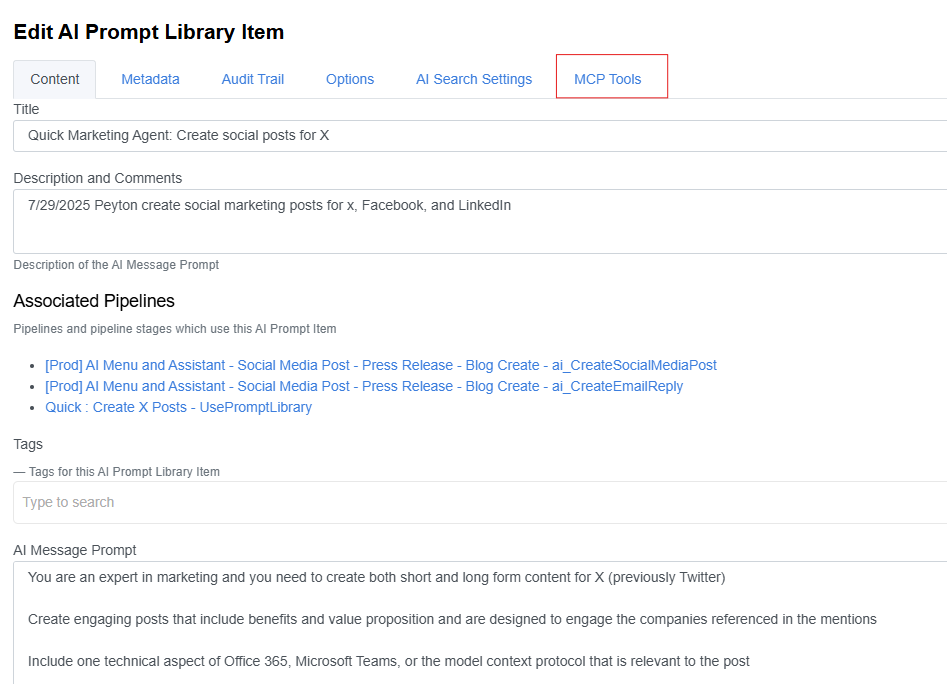Click the 'Associated Pipelines' heading
The image size is (947, 684).
point(94,301)
